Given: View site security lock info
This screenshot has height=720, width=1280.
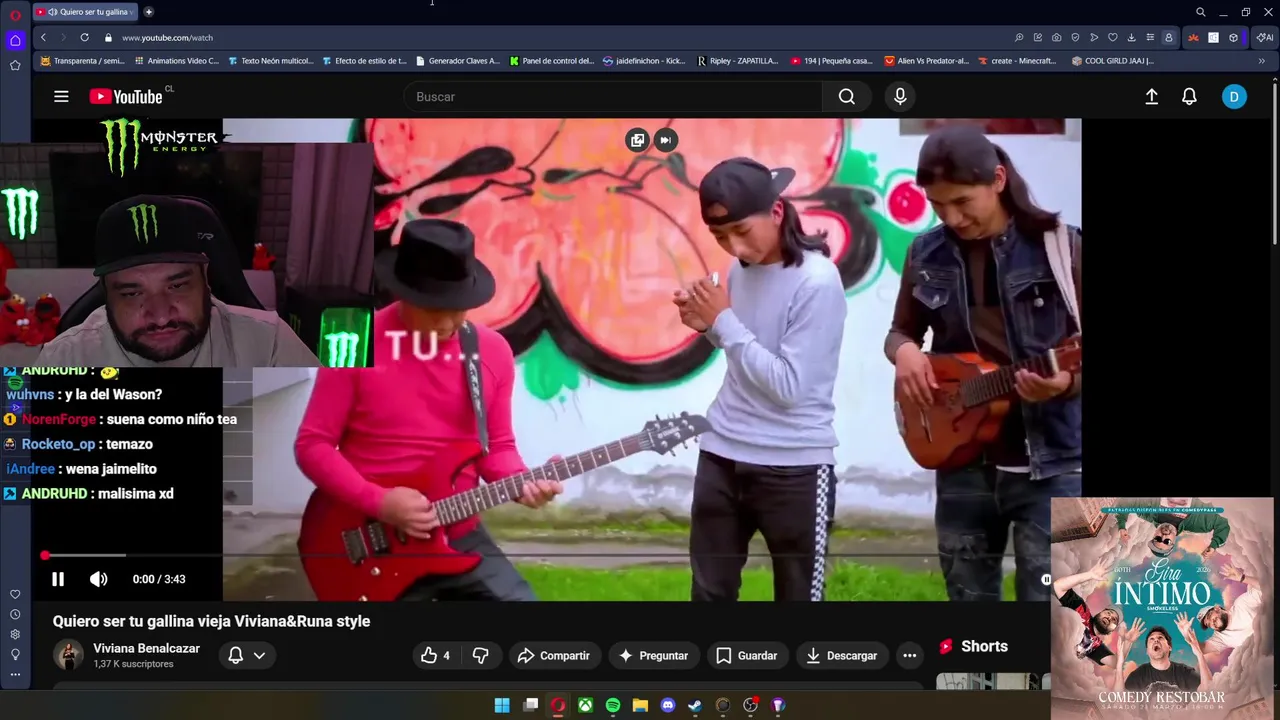Looking at the screenshot, I should coord(108,37).
